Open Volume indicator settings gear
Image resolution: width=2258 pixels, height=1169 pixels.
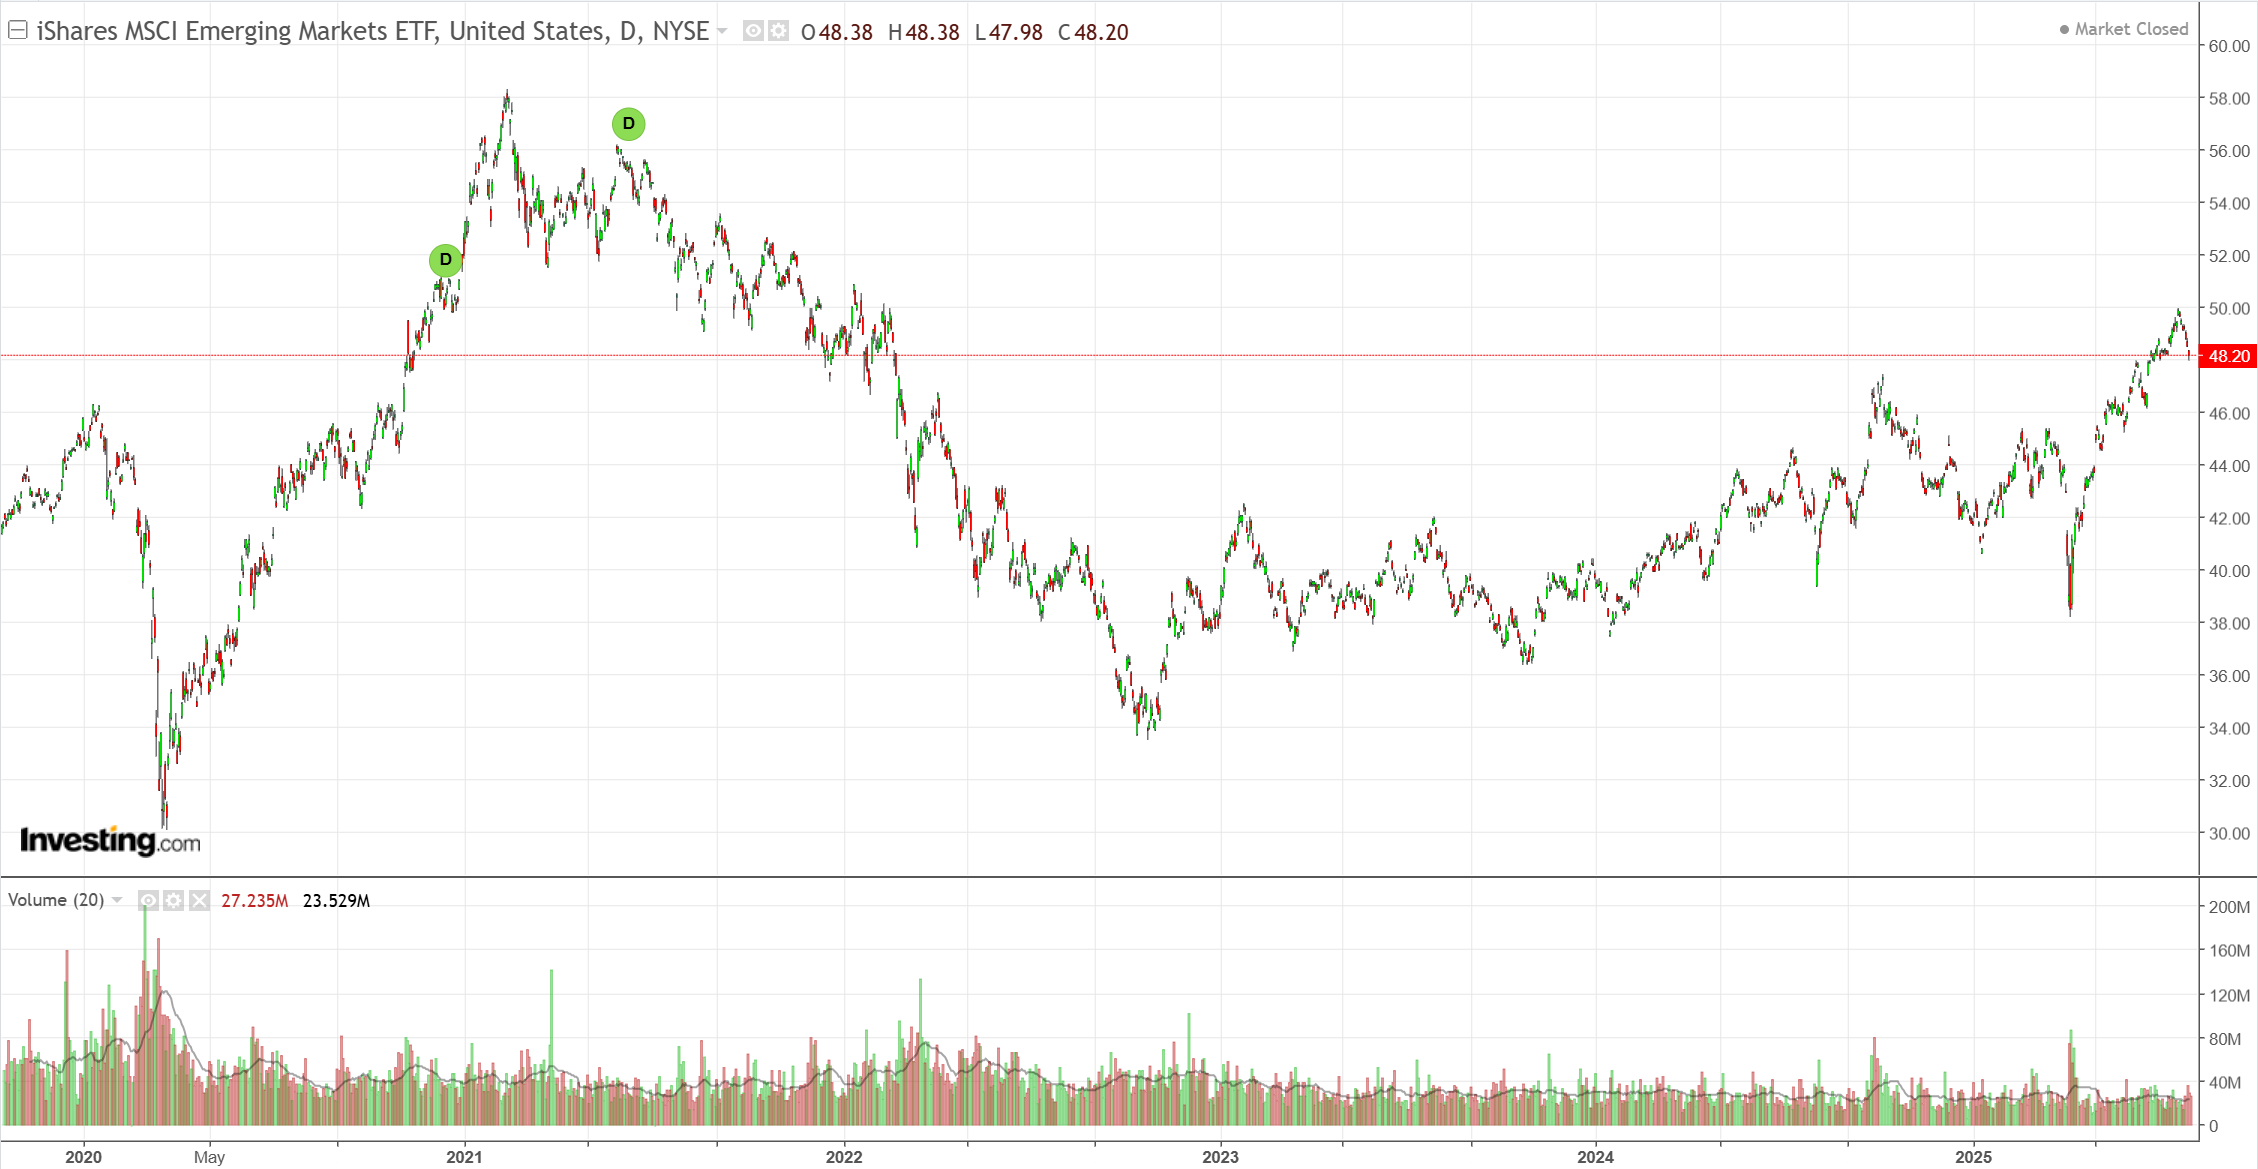point(174,900)
